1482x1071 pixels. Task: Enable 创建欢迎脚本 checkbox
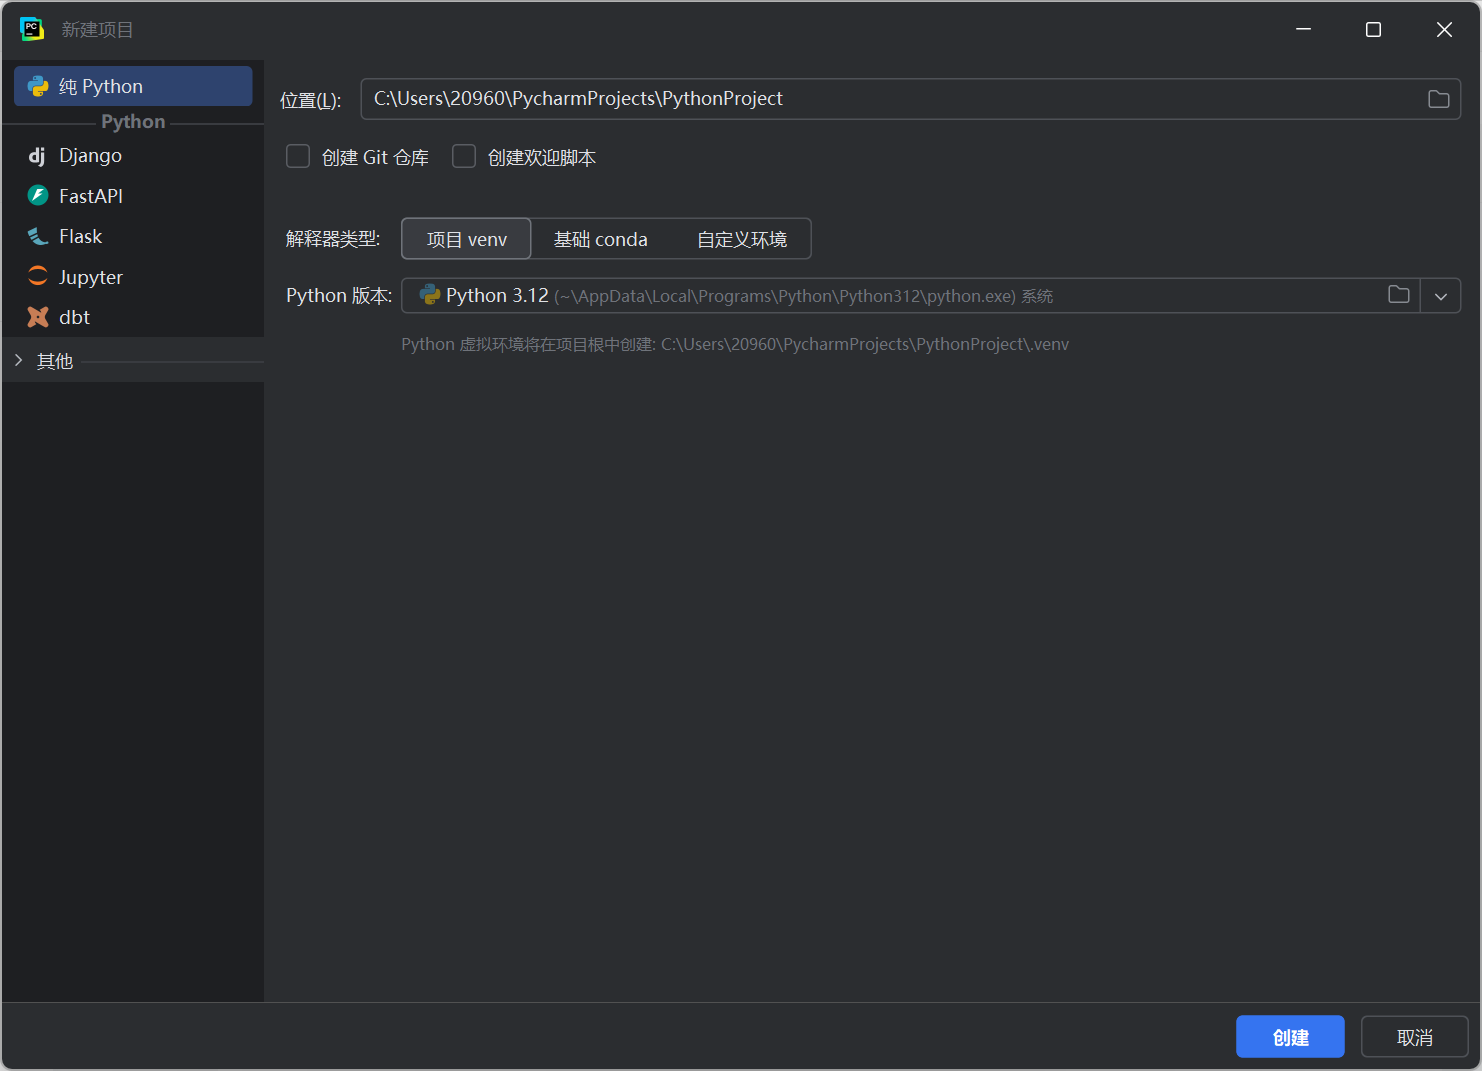(464, 156)
